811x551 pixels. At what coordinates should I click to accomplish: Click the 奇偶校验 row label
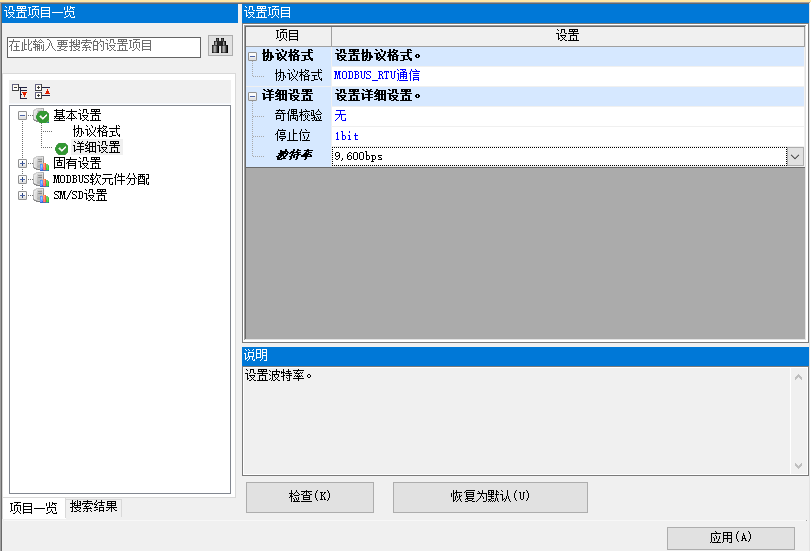(298, 116)
